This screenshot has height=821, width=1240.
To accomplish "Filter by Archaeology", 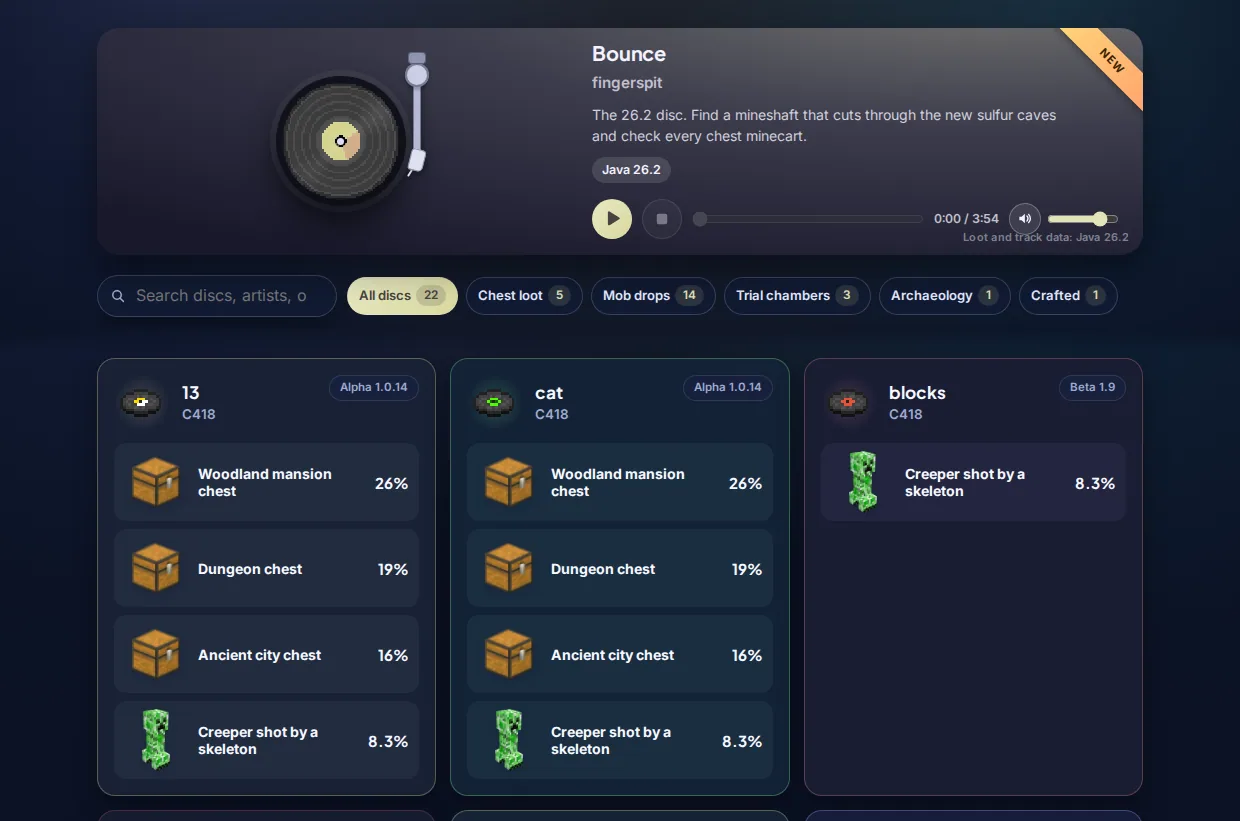I will point(945,296).
